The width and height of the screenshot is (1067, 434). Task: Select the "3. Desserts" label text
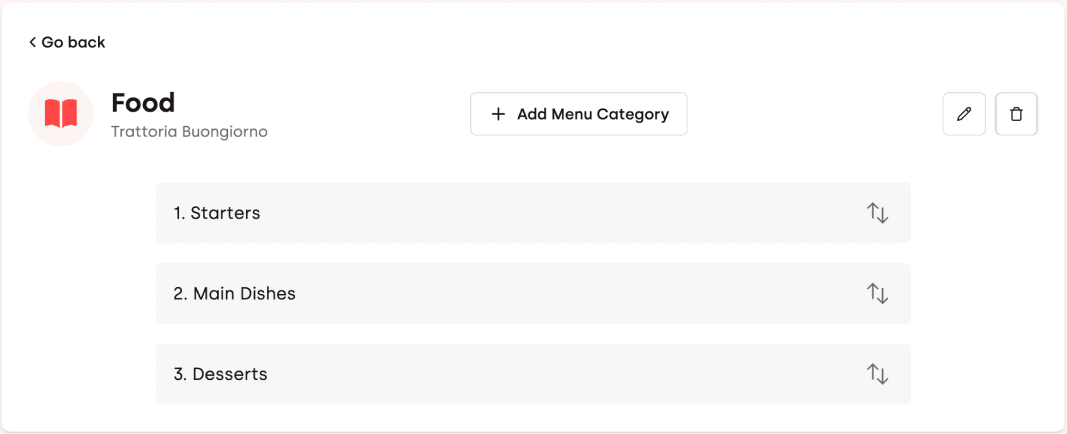tap(220, 374)
